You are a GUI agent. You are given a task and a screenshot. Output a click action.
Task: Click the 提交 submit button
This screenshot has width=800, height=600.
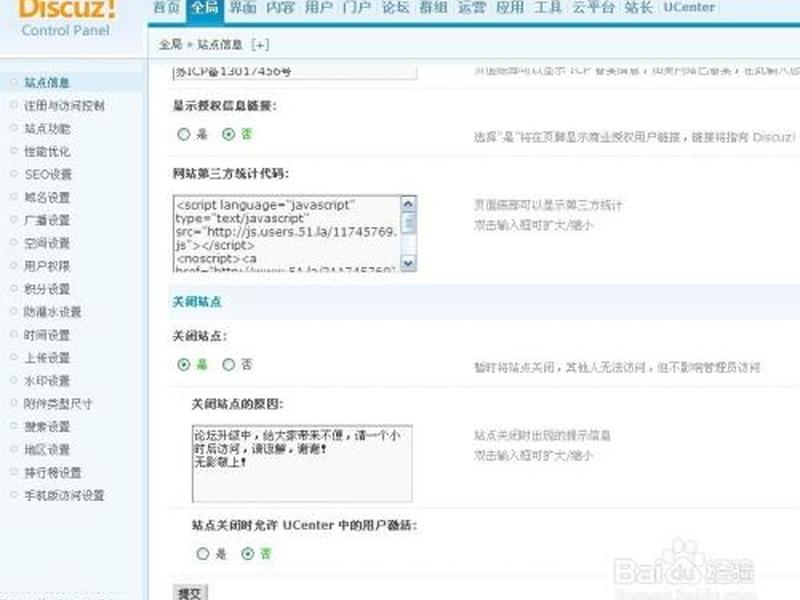pos(190,592)
